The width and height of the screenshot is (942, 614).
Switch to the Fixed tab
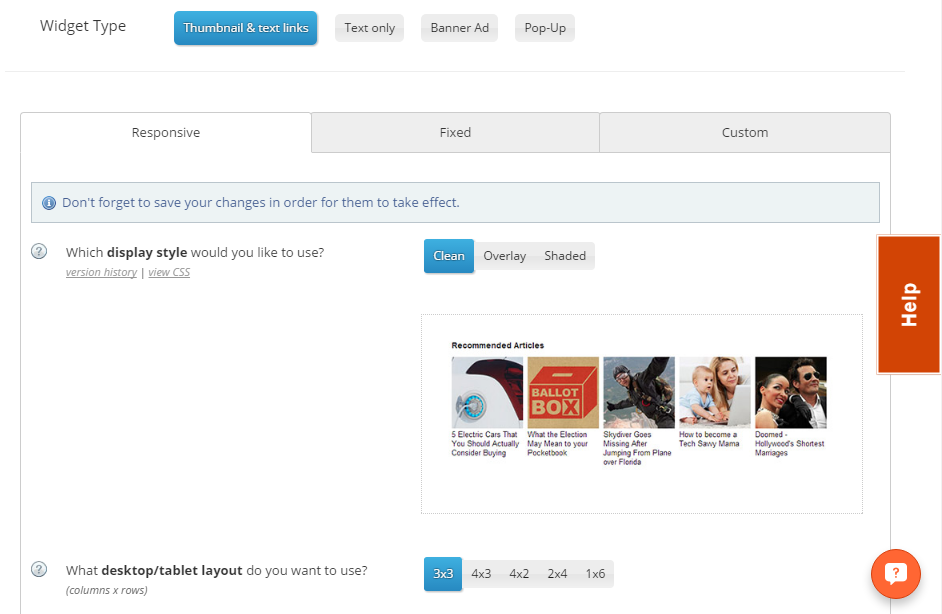tap(455, 133)
